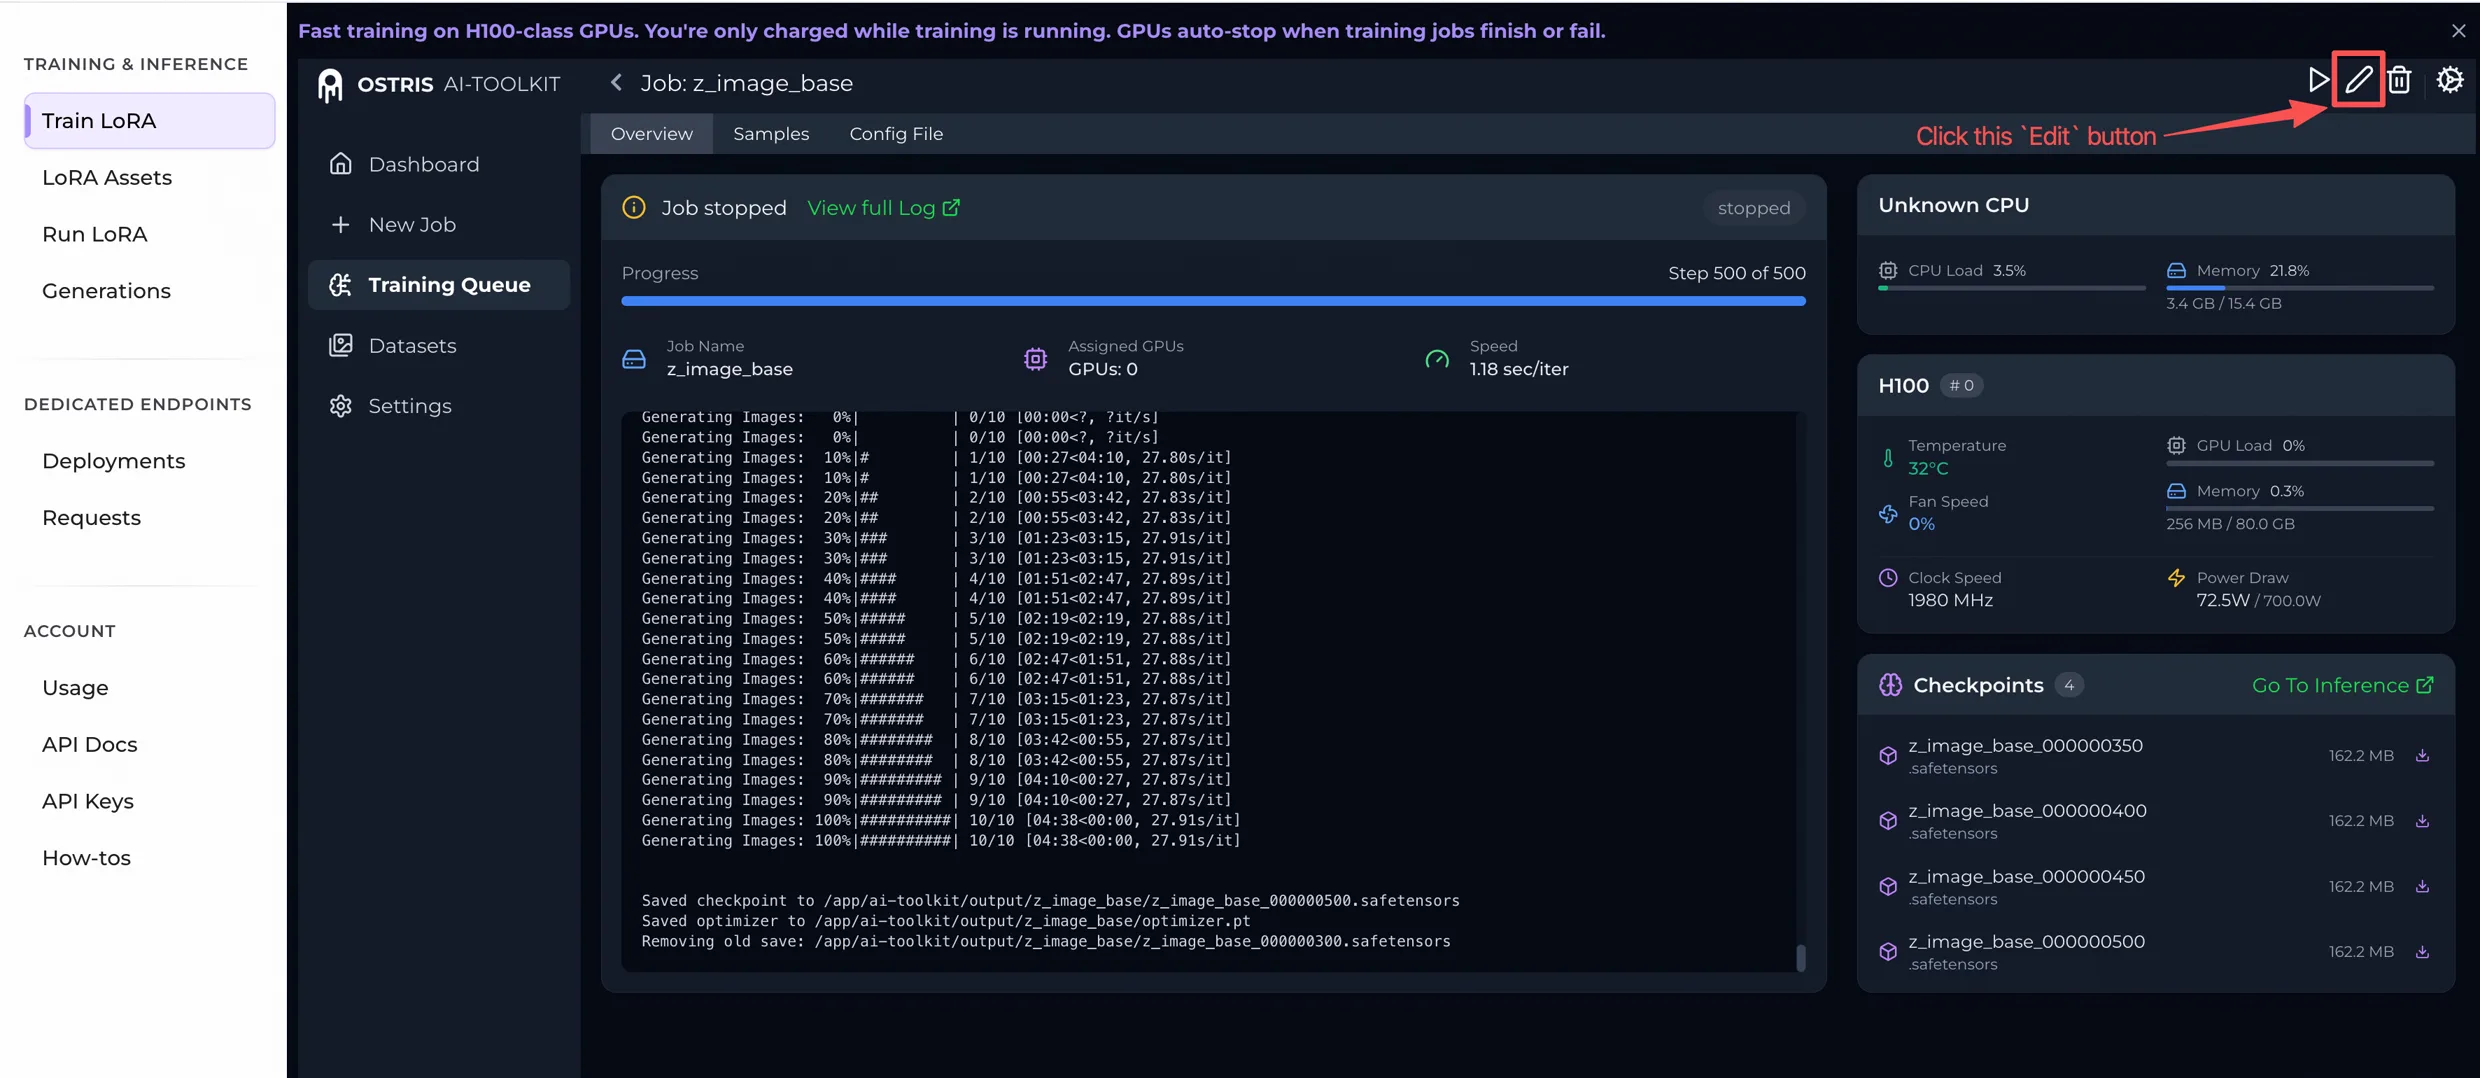Open the View full Log link

(882, 208)
